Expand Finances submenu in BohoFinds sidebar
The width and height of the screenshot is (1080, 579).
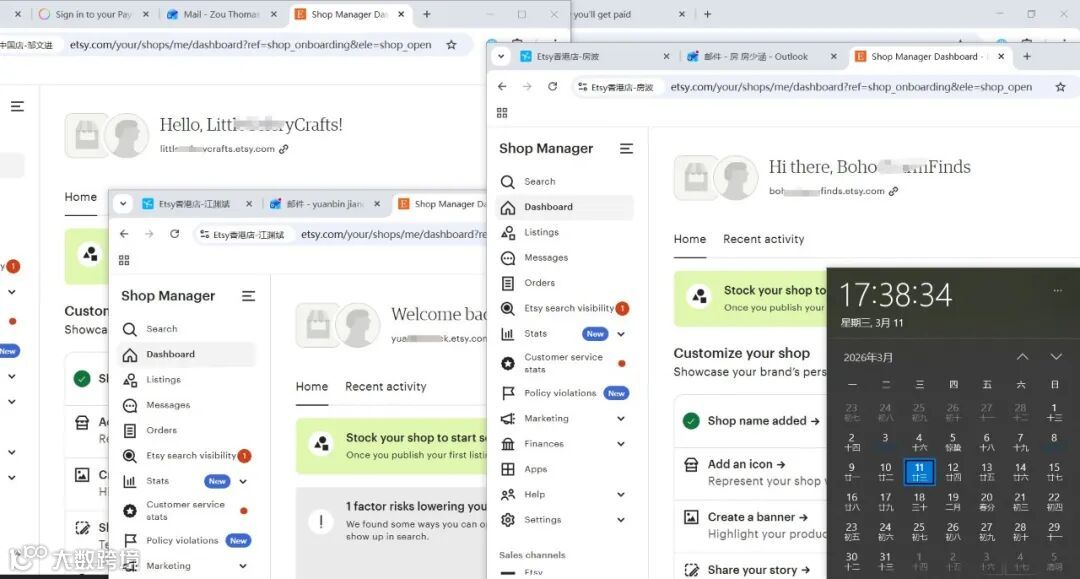[x=621, y=444]
